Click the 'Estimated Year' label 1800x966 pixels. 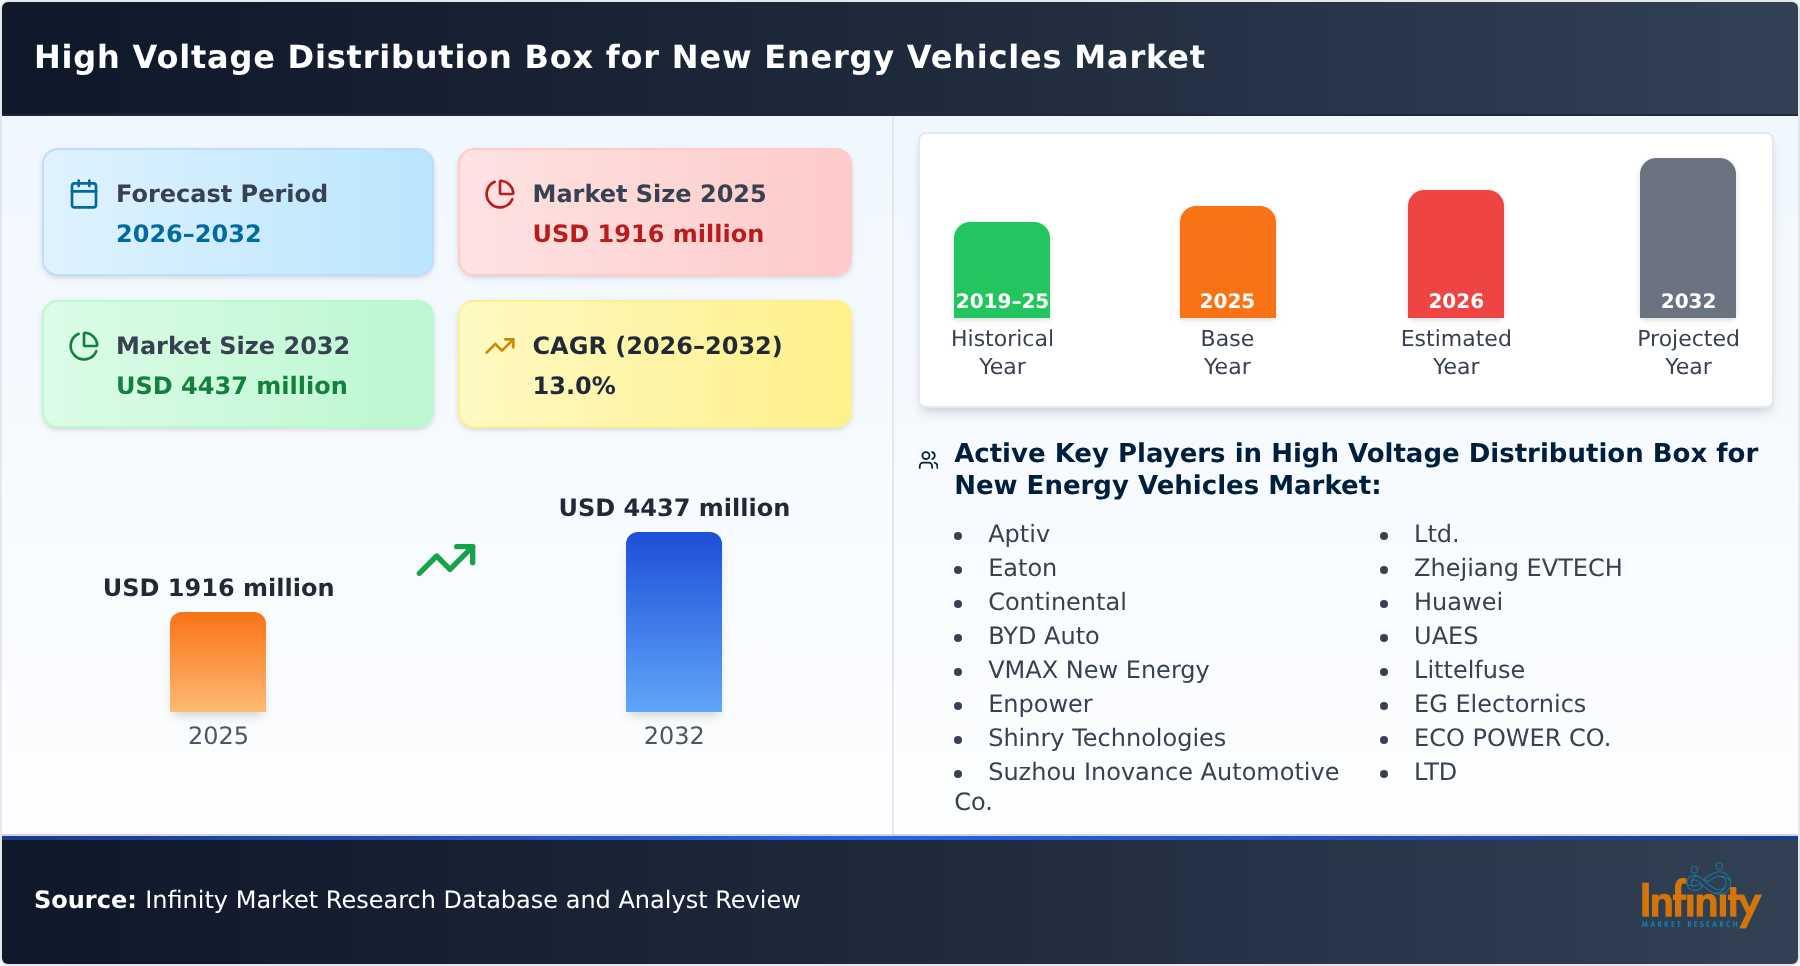pos(1456,352)
